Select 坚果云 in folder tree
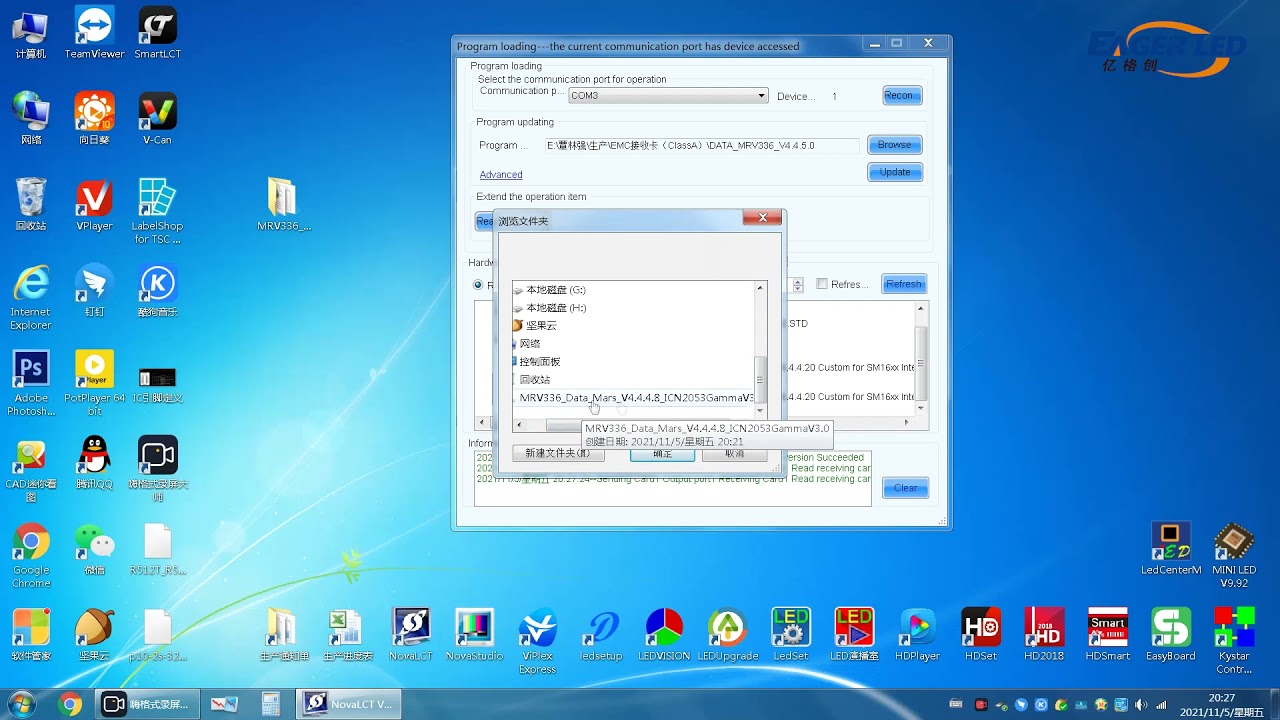Image resolution: width=1280 pixels, height=720 pixels. (541, 326)
